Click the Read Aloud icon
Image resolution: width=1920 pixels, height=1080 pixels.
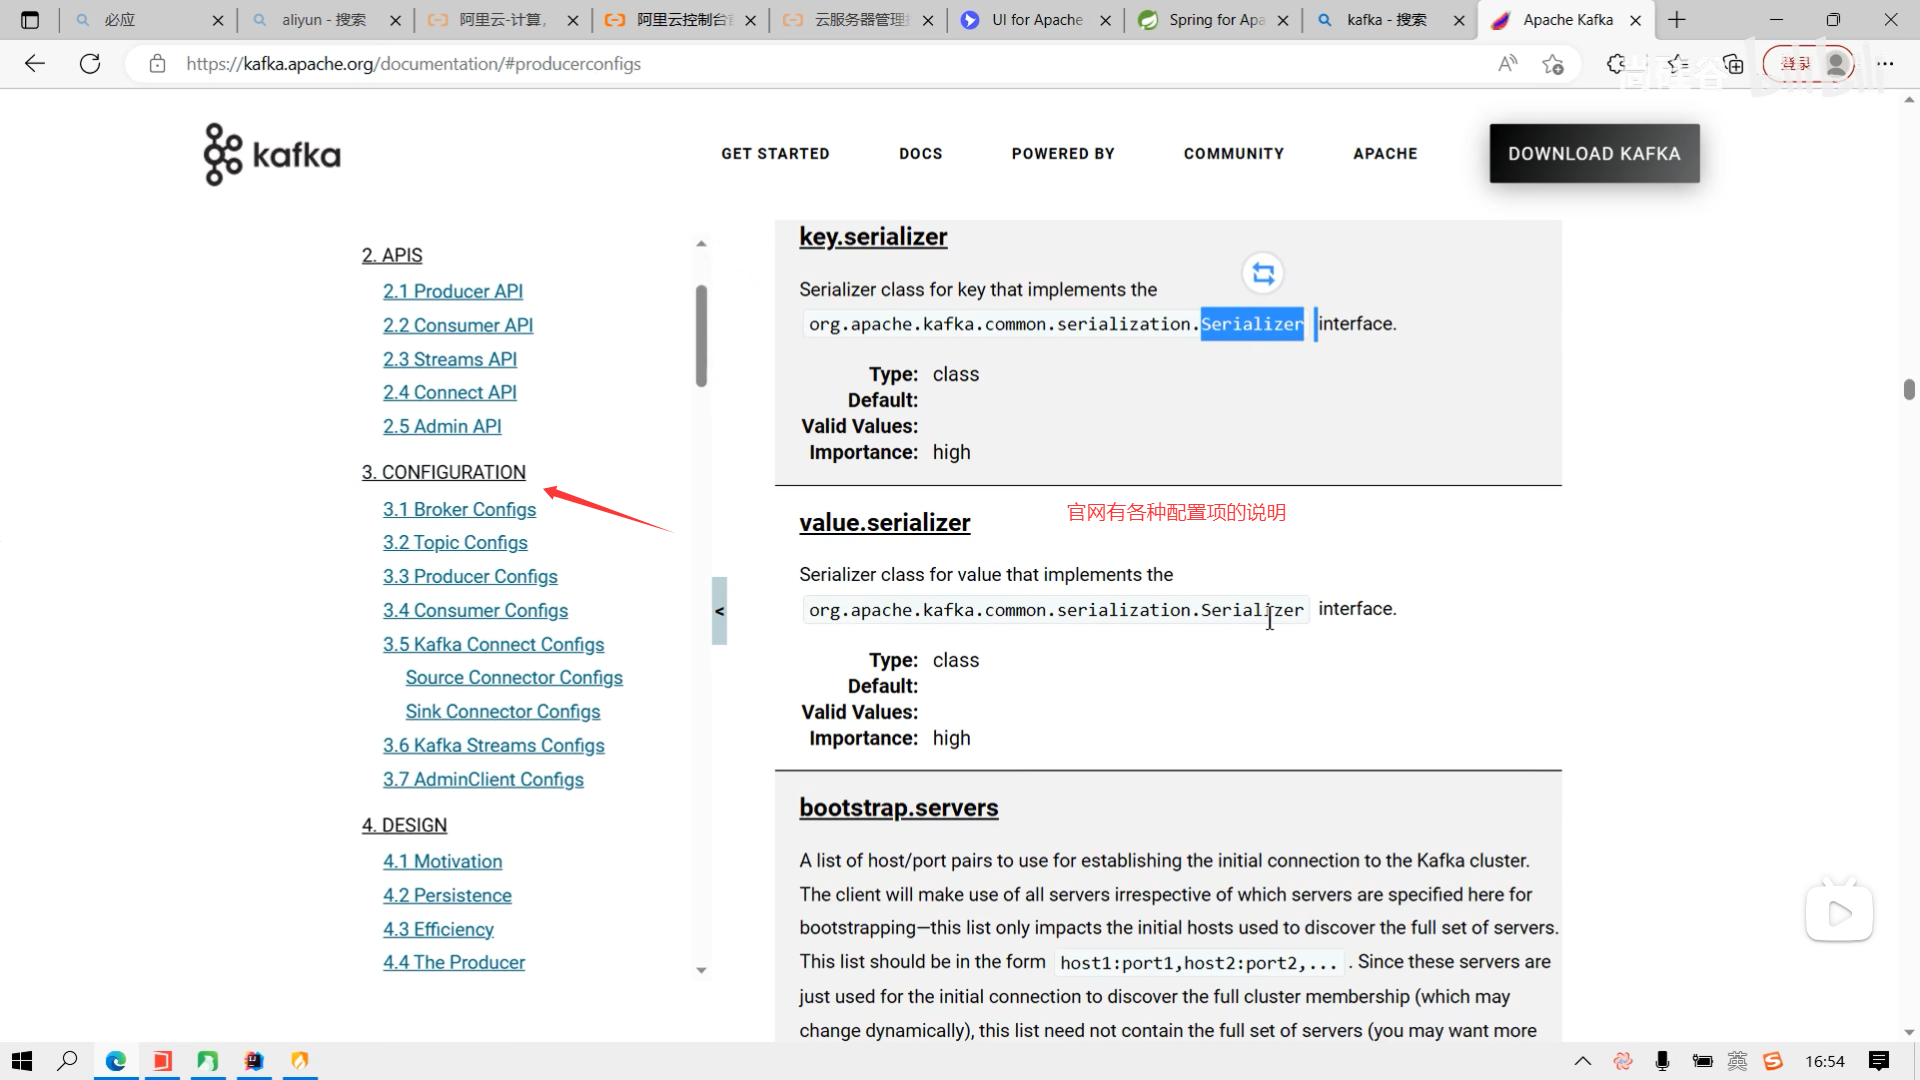point(1507,64)
